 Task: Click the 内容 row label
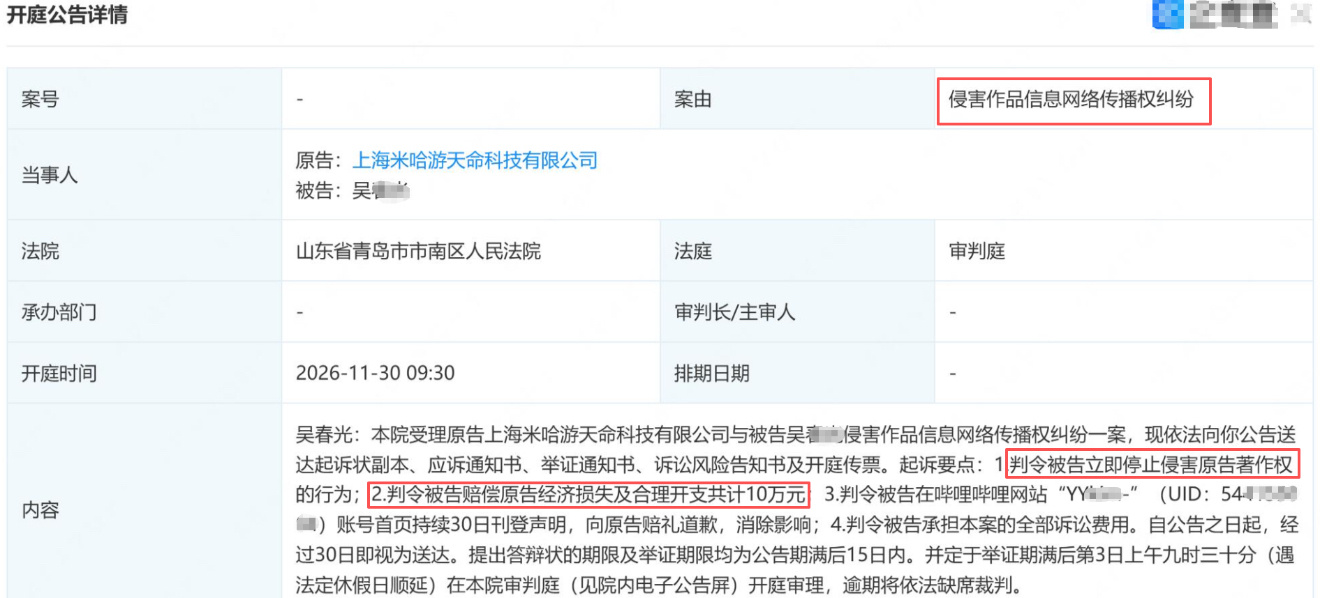coord(144,510)
